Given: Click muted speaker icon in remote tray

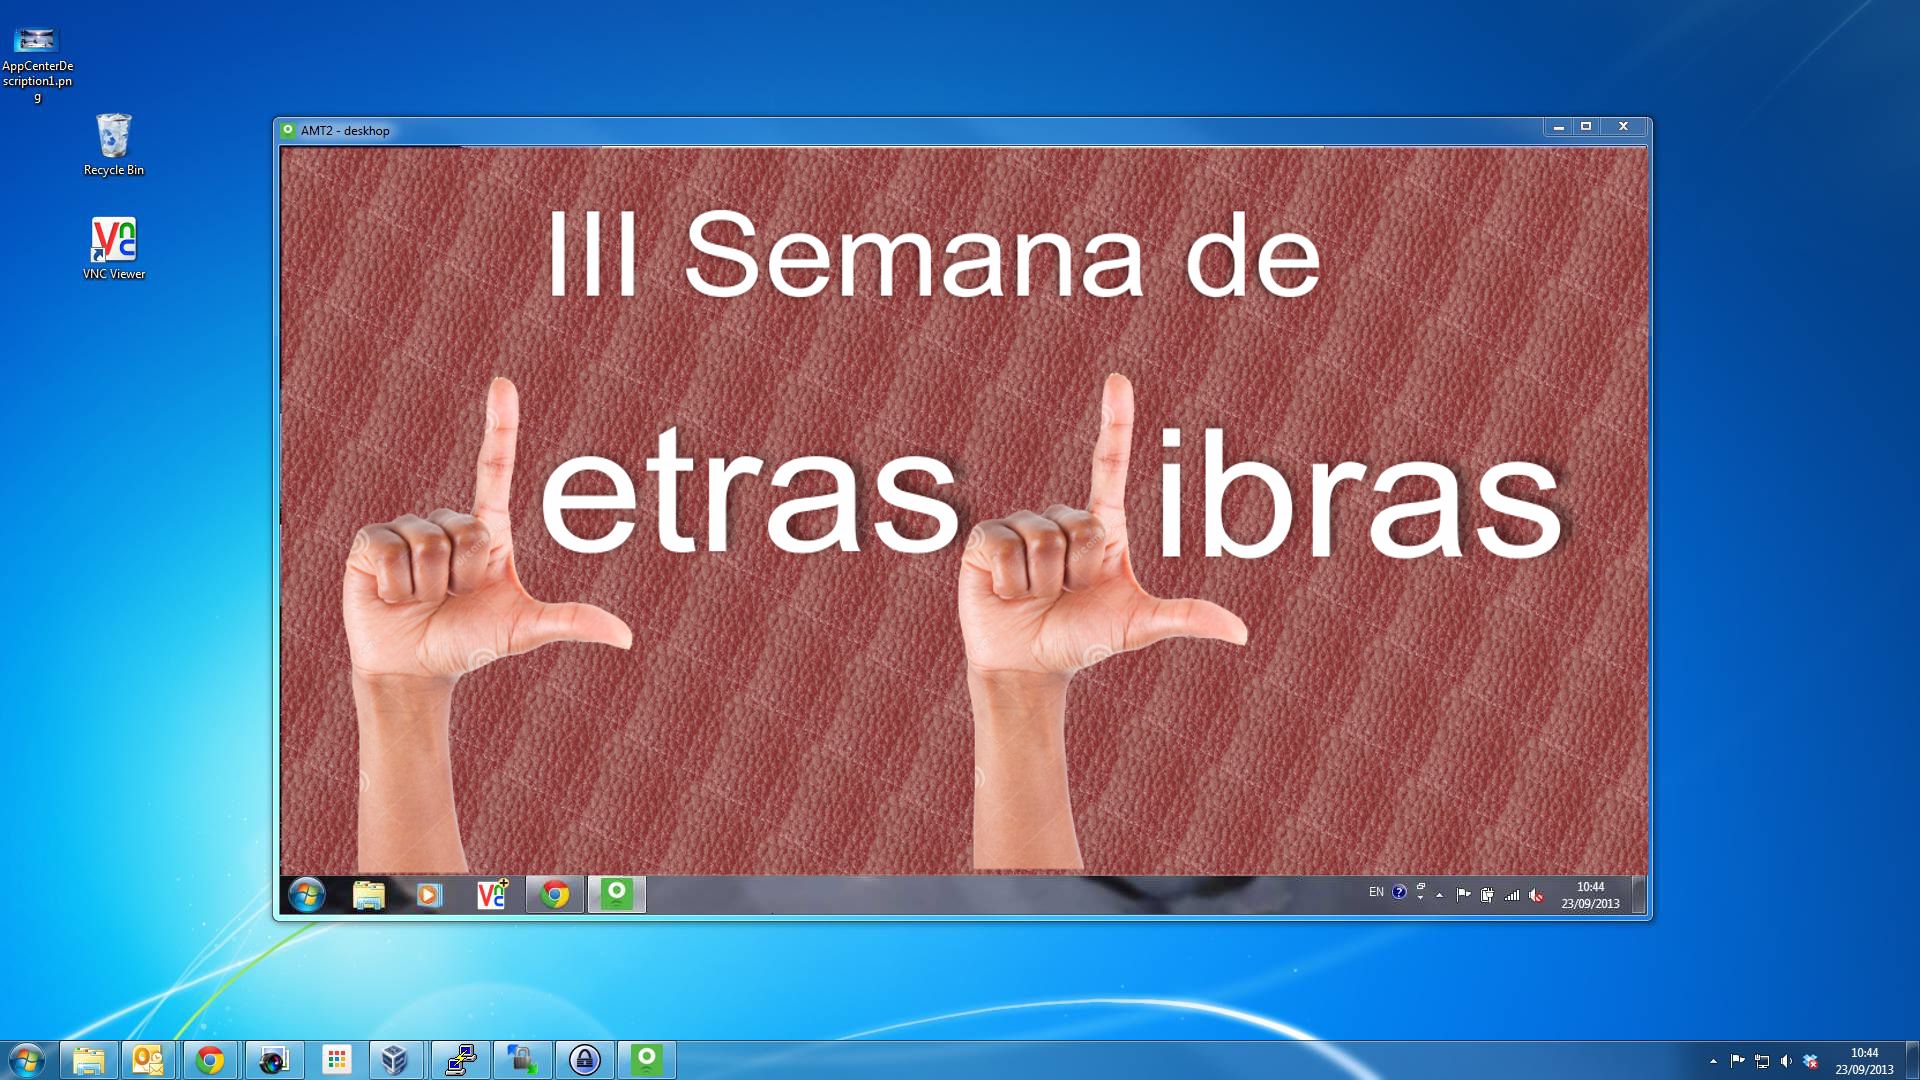Looking at the screenshot, I should tap(1537, 895).
